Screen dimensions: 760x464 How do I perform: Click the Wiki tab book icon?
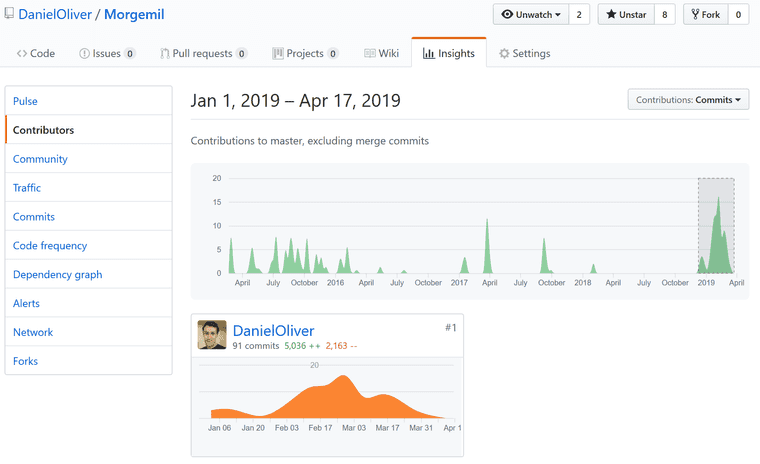(370, 54)
